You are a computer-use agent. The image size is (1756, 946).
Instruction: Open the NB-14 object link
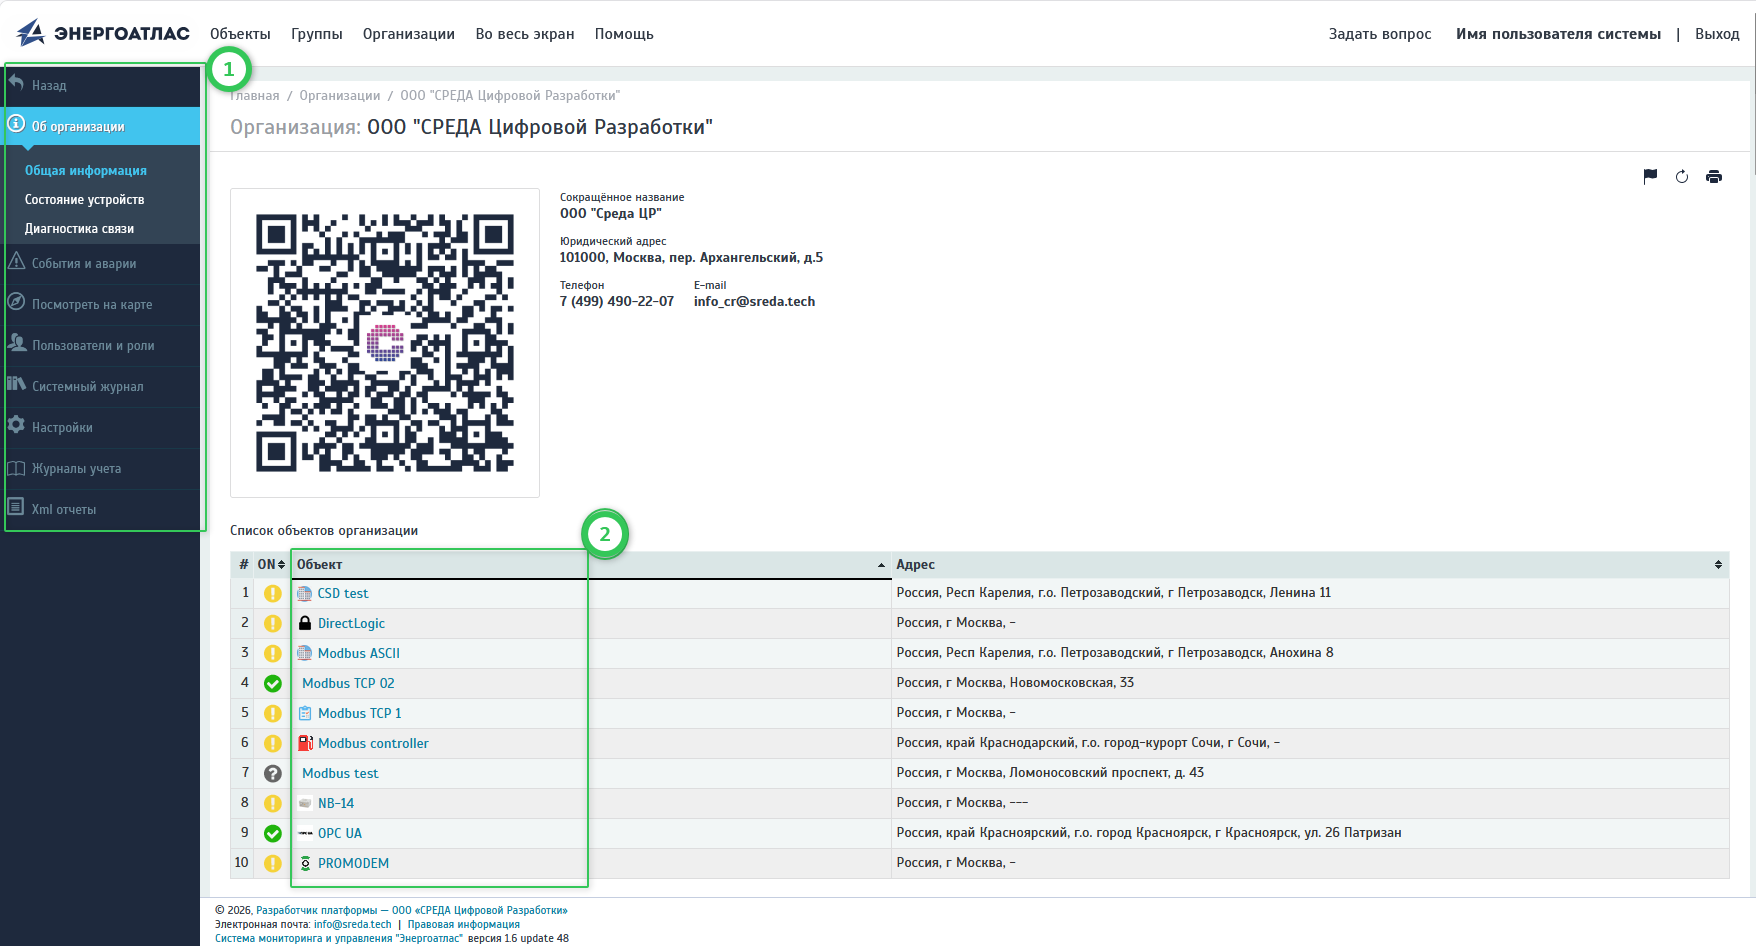point(336,803)
